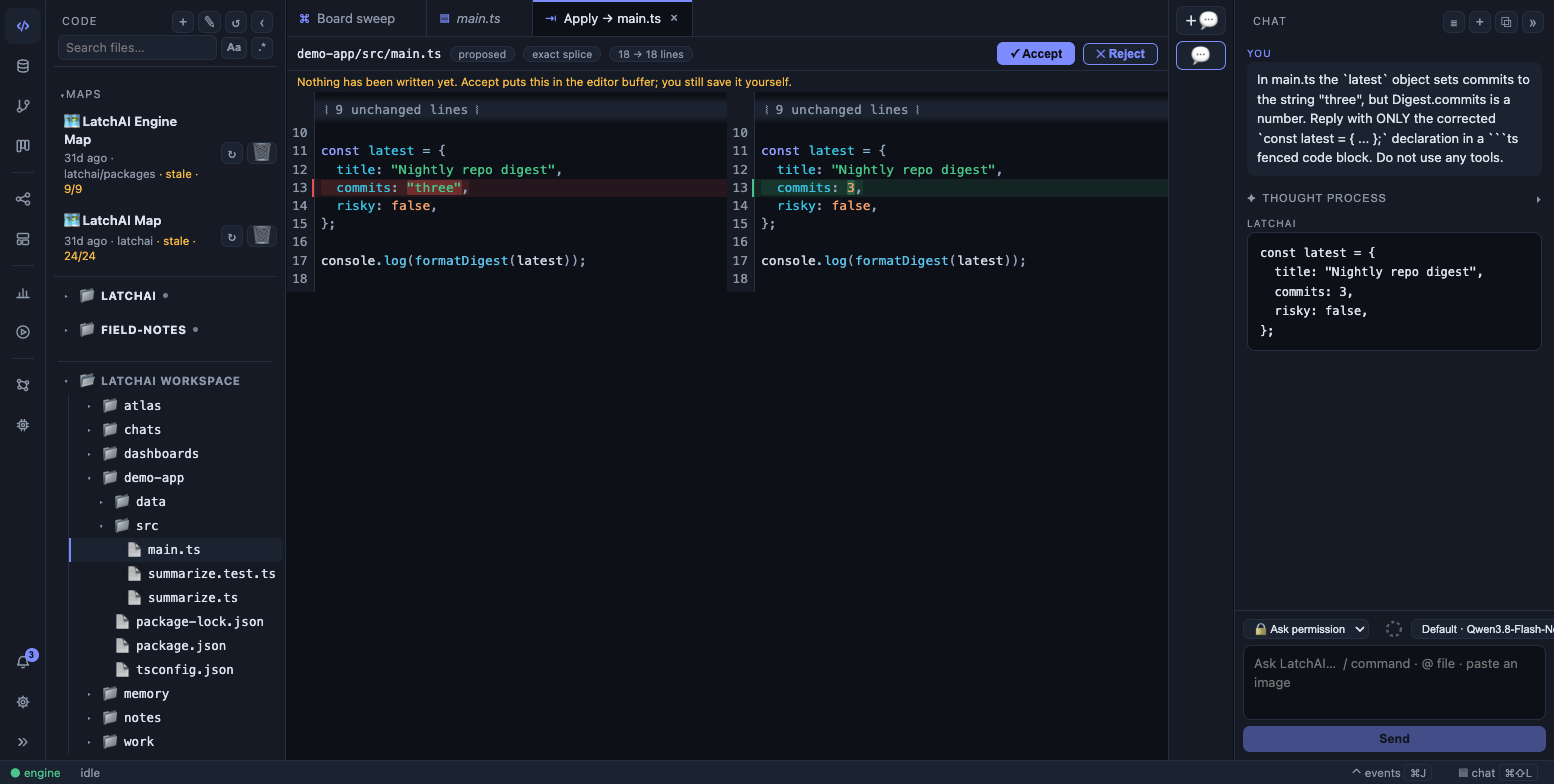Toggle match case (Aa) in file search

click(x=233, y=47)
